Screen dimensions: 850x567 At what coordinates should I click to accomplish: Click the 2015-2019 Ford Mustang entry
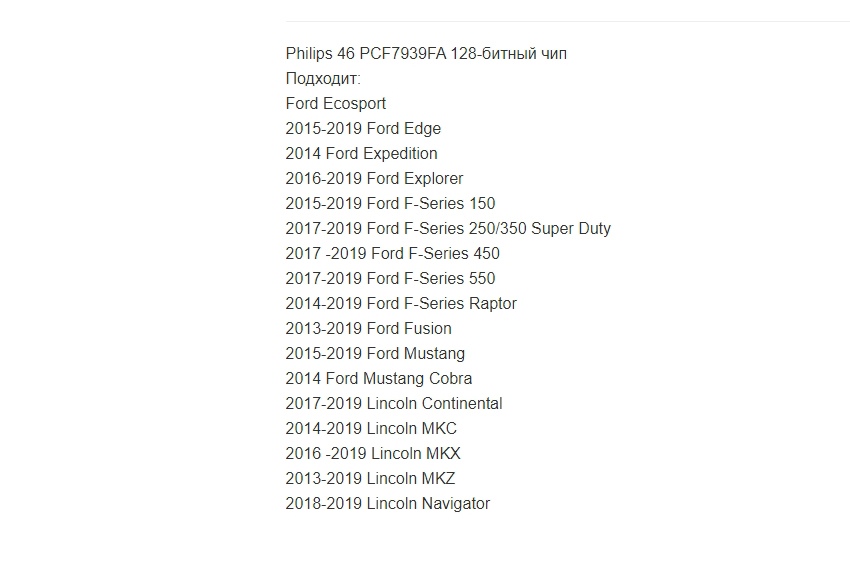[x=375, y=353]
